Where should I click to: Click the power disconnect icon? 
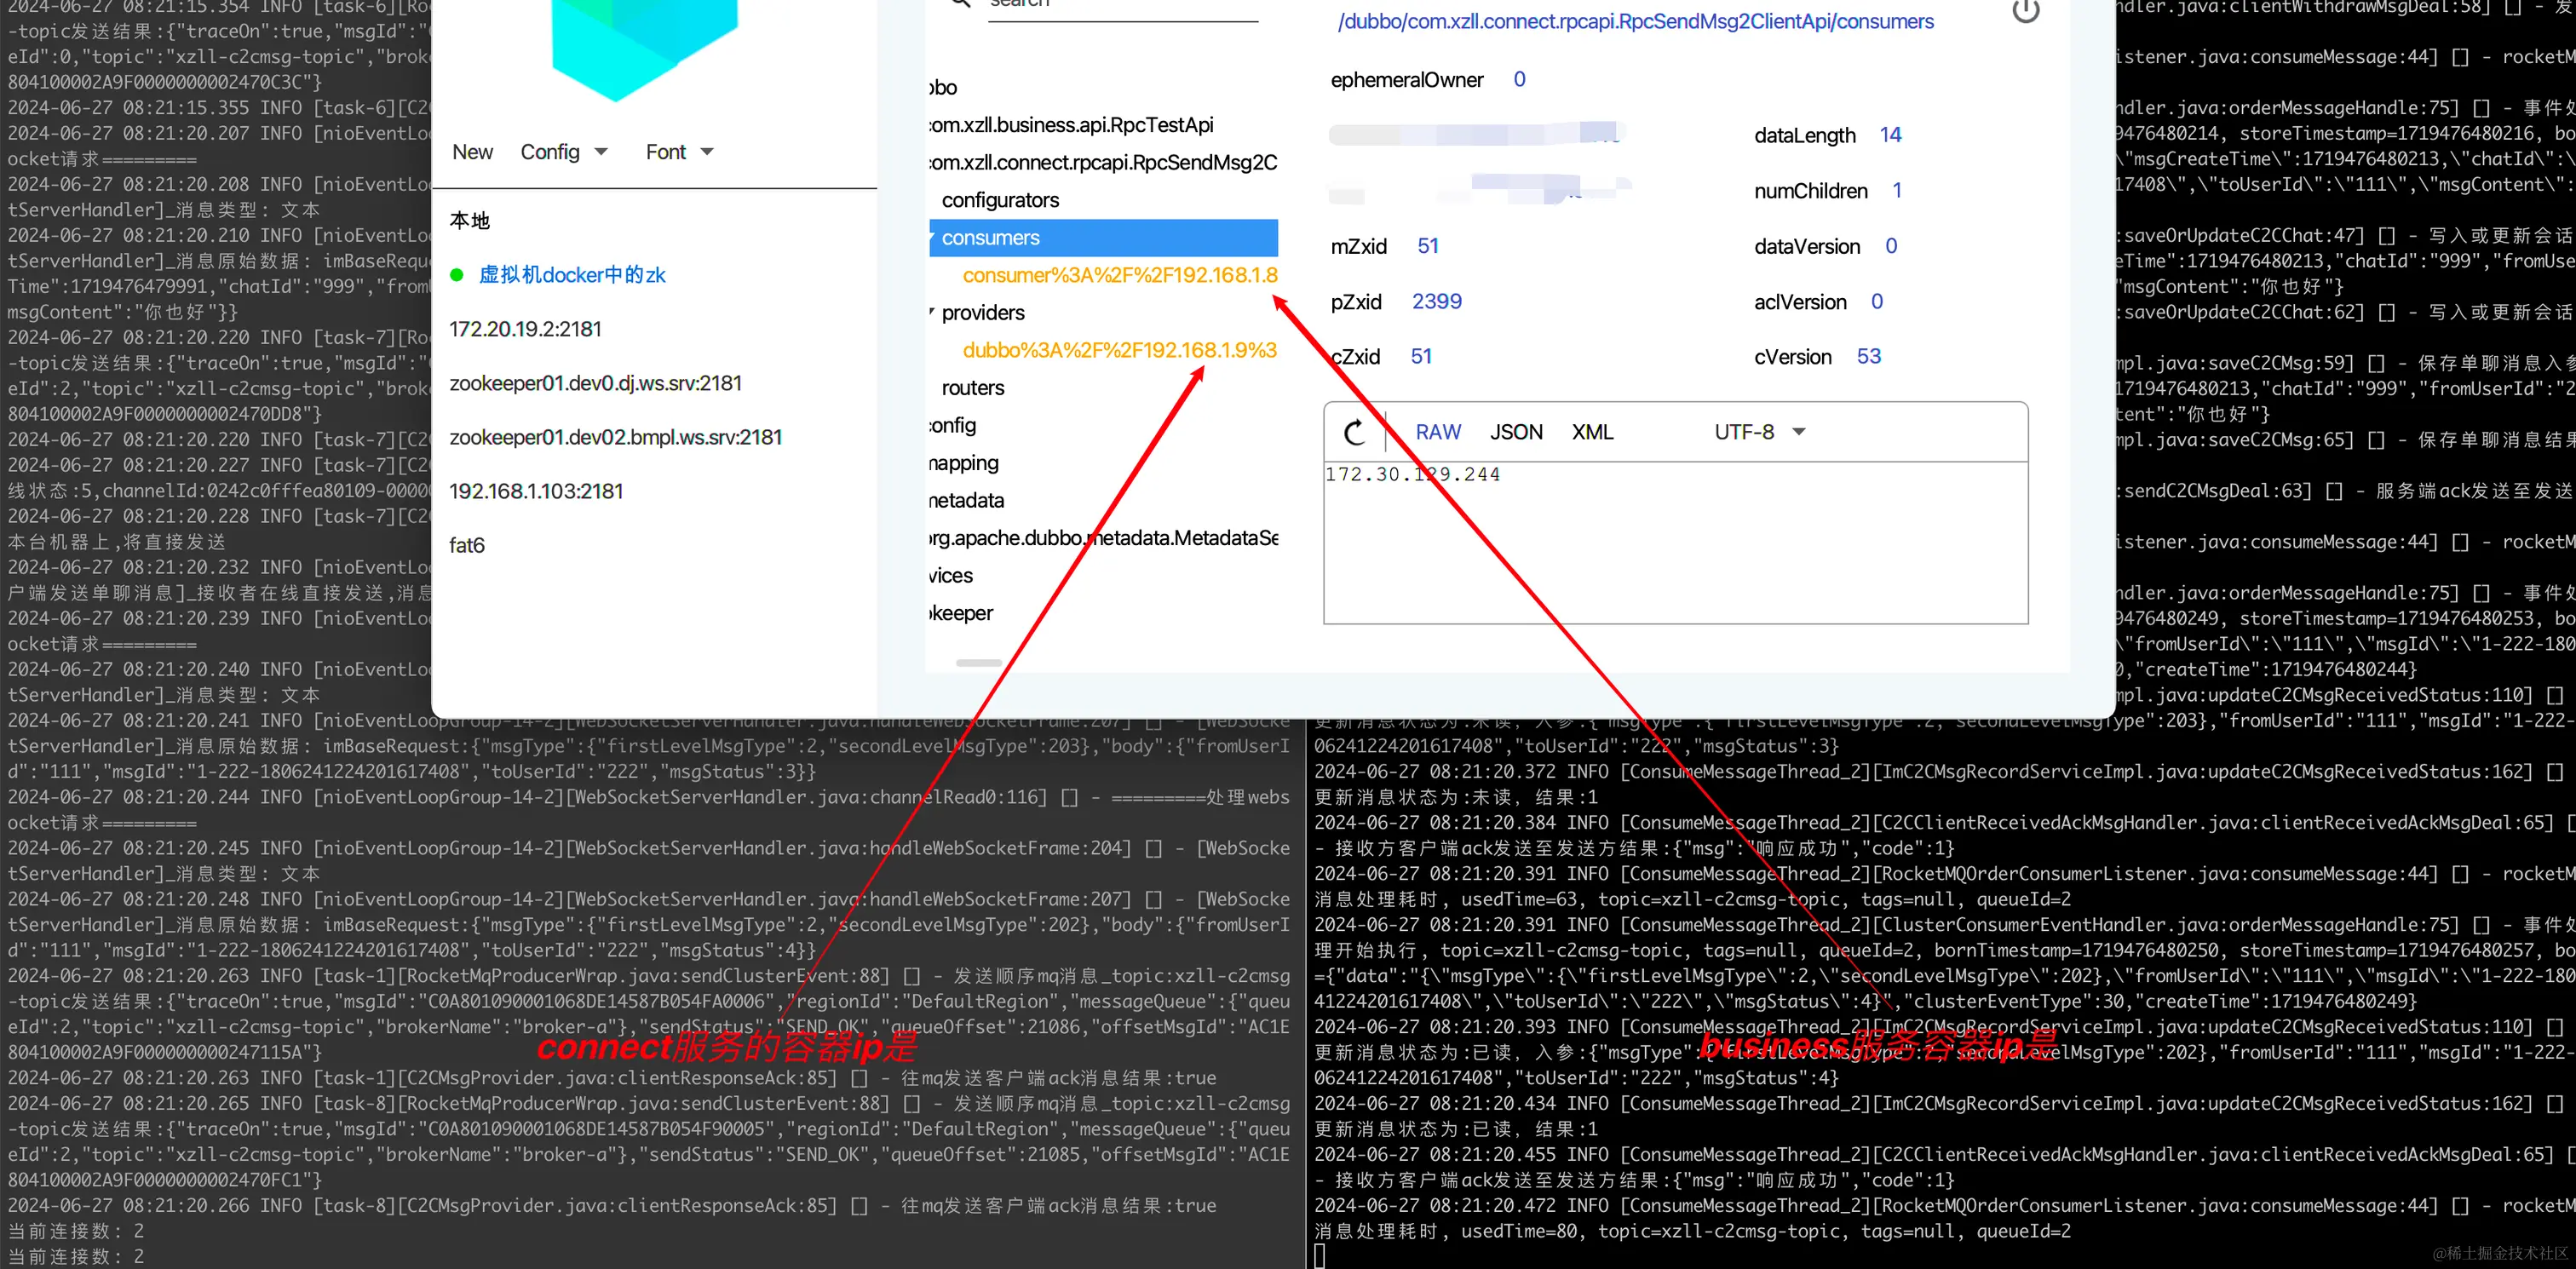(2025, 11)
